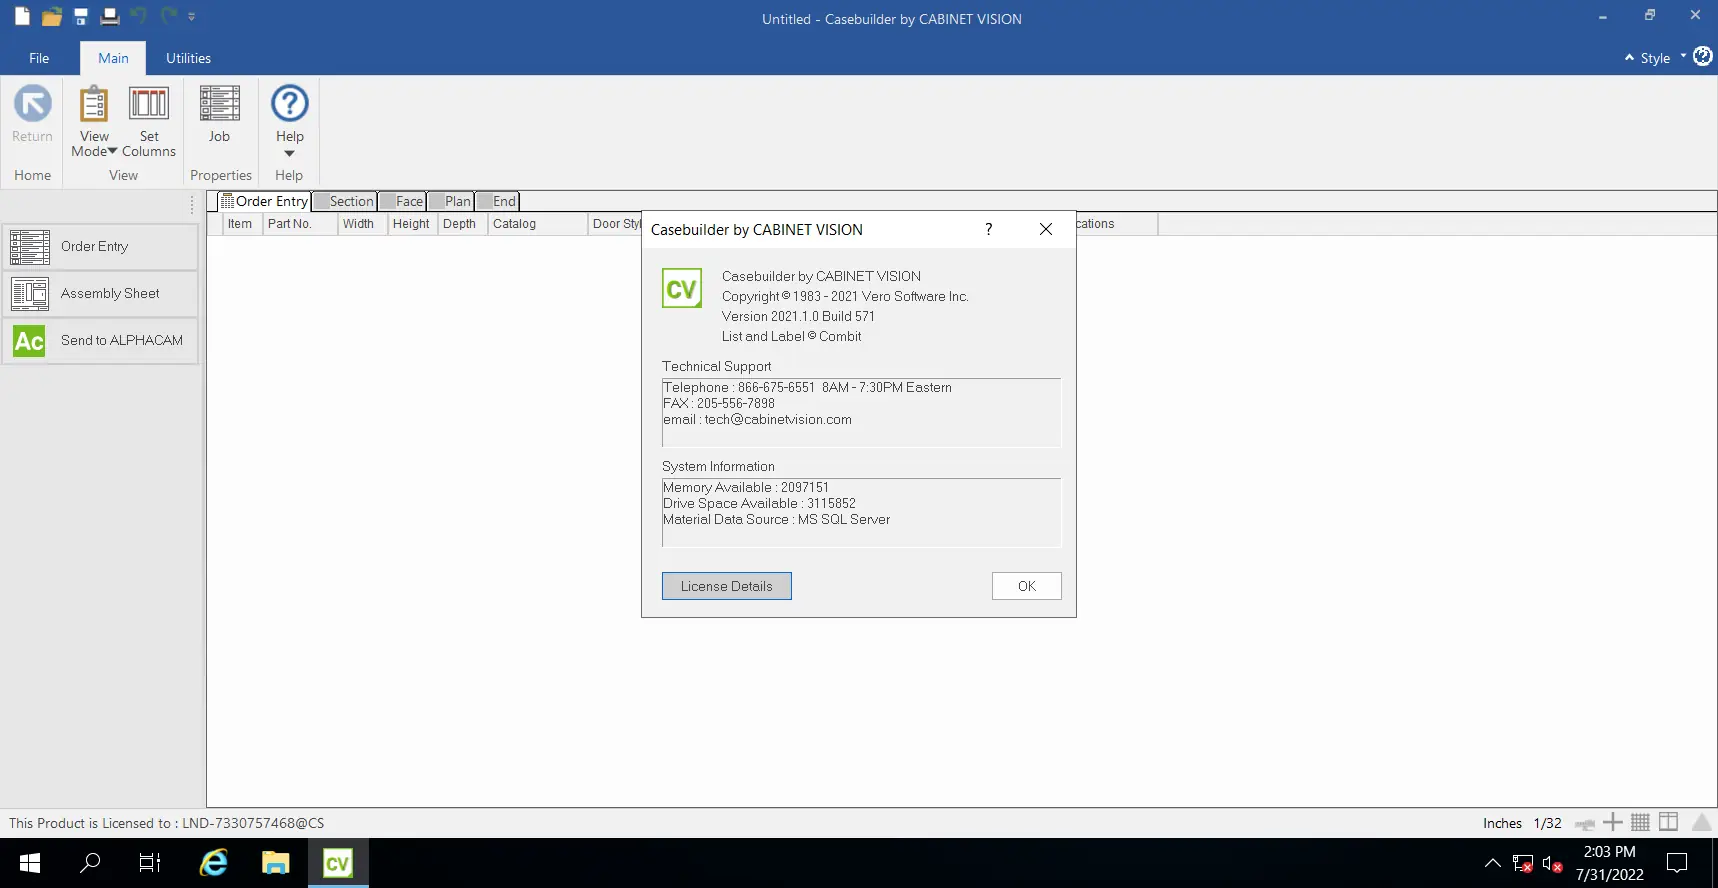The height and width of the screenshot is (888, 1718).
Task: Open the File menu
Action: point(39,58)
